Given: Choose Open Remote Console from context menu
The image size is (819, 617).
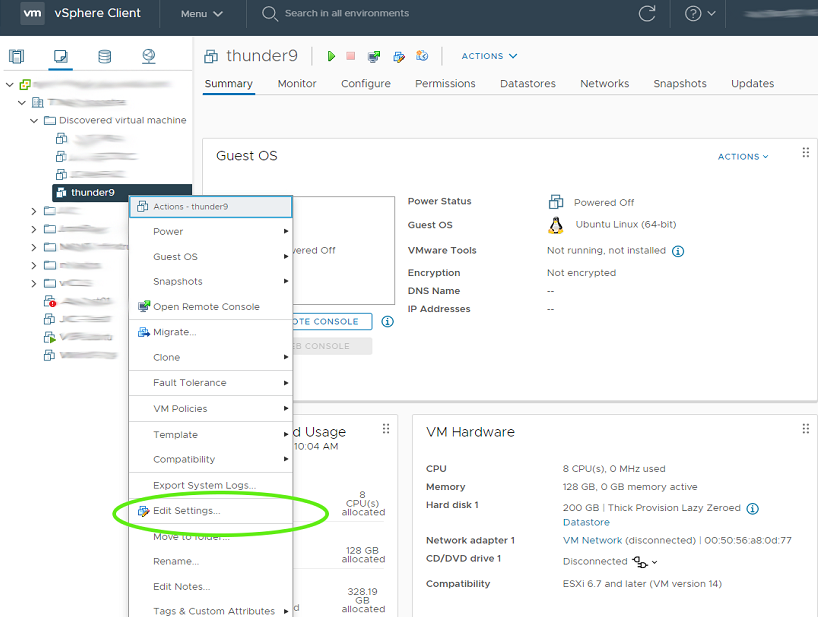Looking at the screenshot, I should point(210,307).
